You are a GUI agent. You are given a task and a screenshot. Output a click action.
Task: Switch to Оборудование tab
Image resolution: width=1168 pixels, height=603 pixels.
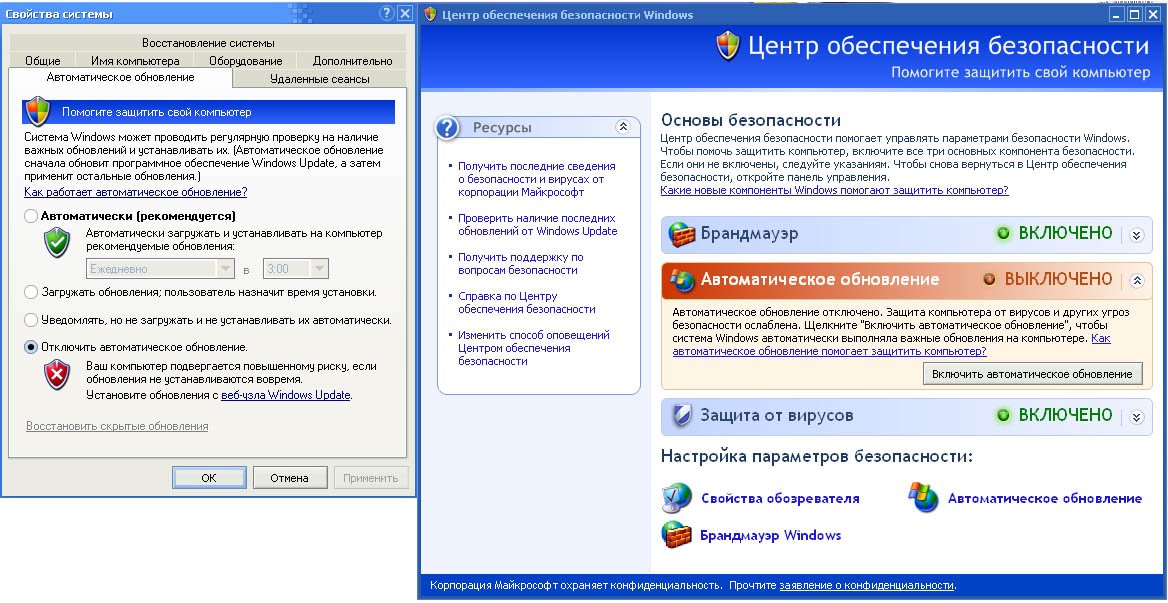pyautogui.click(x=246, y=61)
